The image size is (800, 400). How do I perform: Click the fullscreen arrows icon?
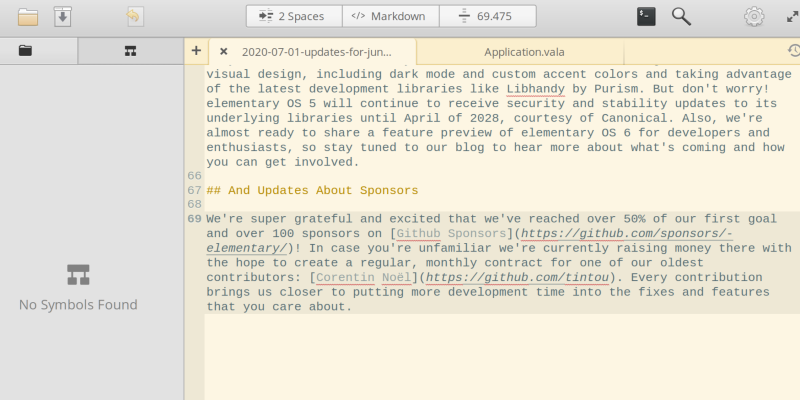coord(789,16)
